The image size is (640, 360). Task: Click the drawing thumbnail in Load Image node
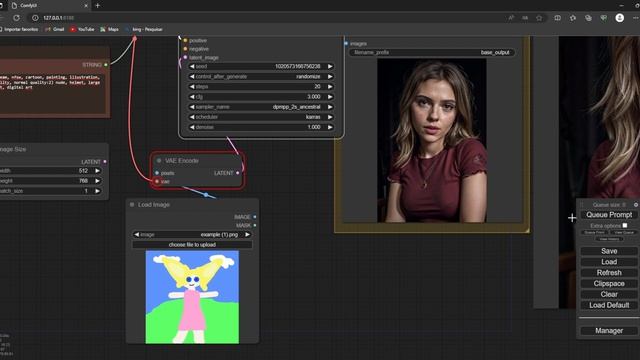[192, 297]
